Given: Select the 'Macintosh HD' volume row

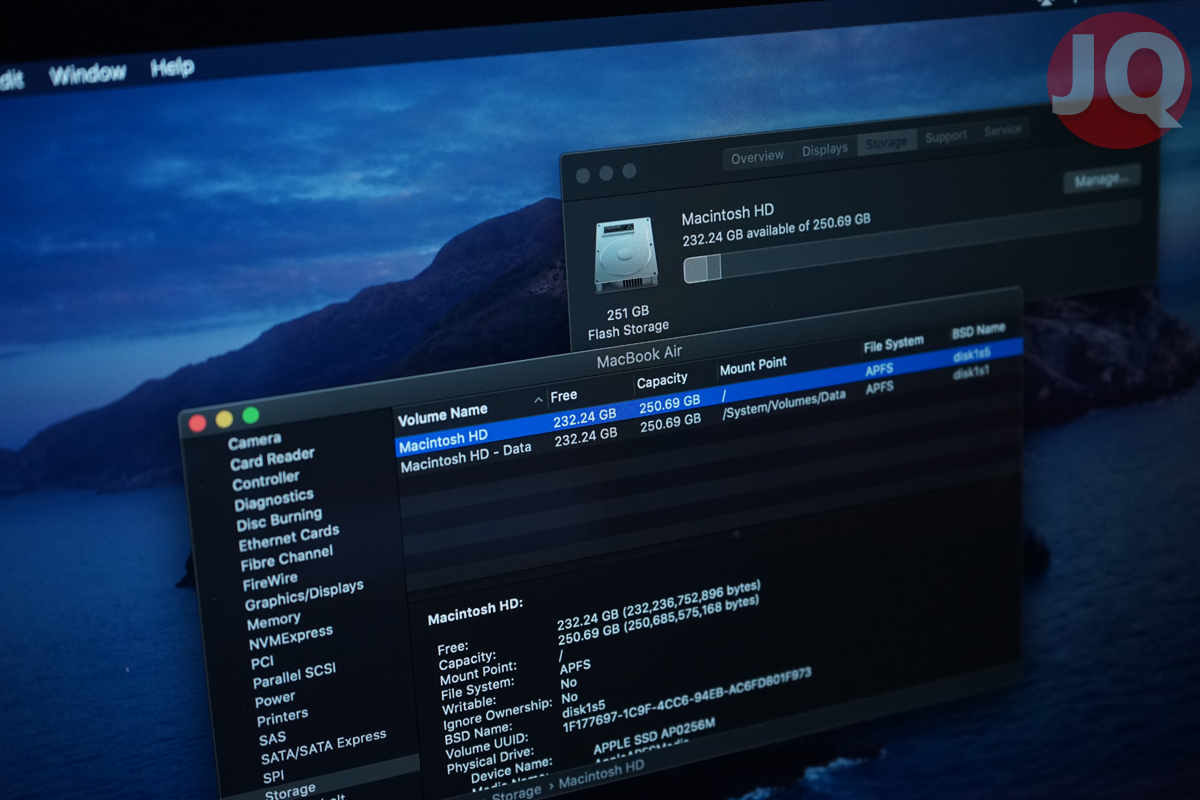Looking at the screenshot, I should (x=709, y=395).
